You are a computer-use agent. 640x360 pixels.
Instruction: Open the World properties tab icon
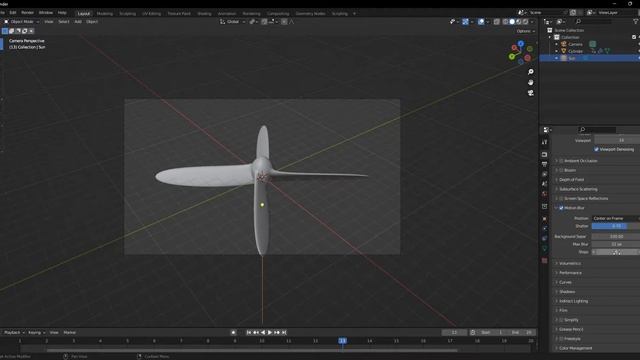click(544, 194)
